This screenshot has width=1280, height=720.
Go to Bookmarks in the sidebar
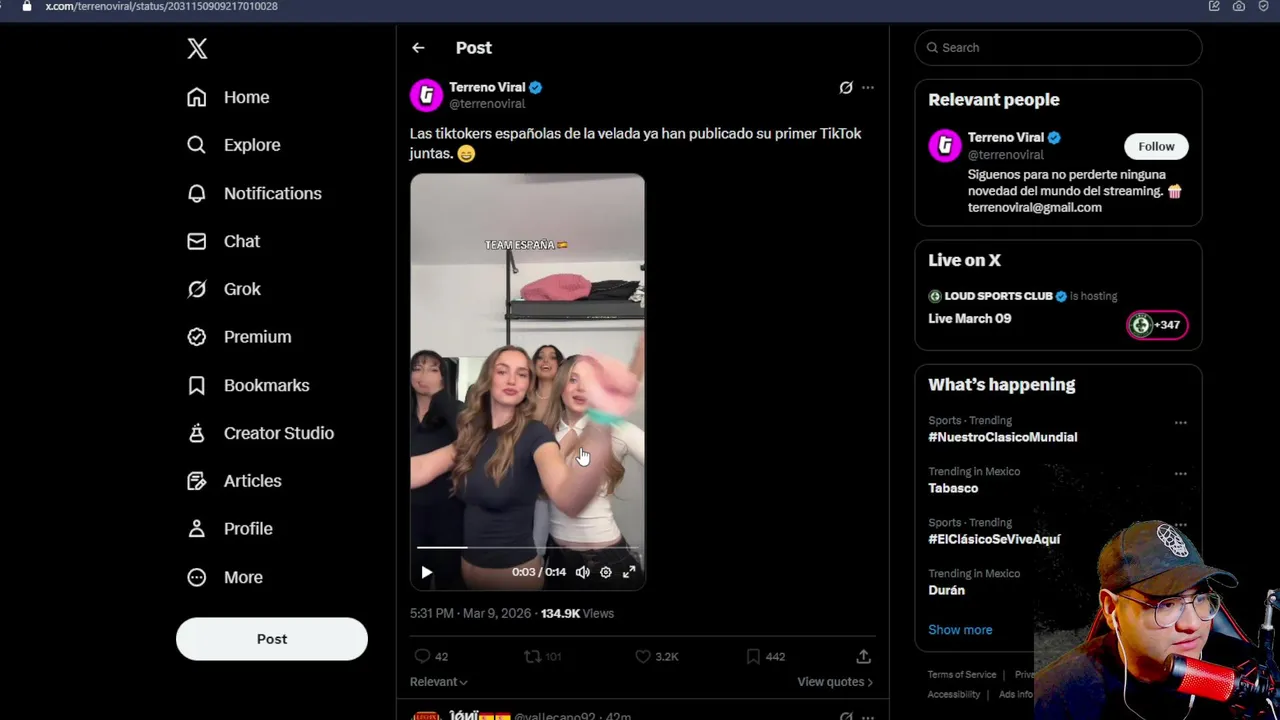coord(265,385)
